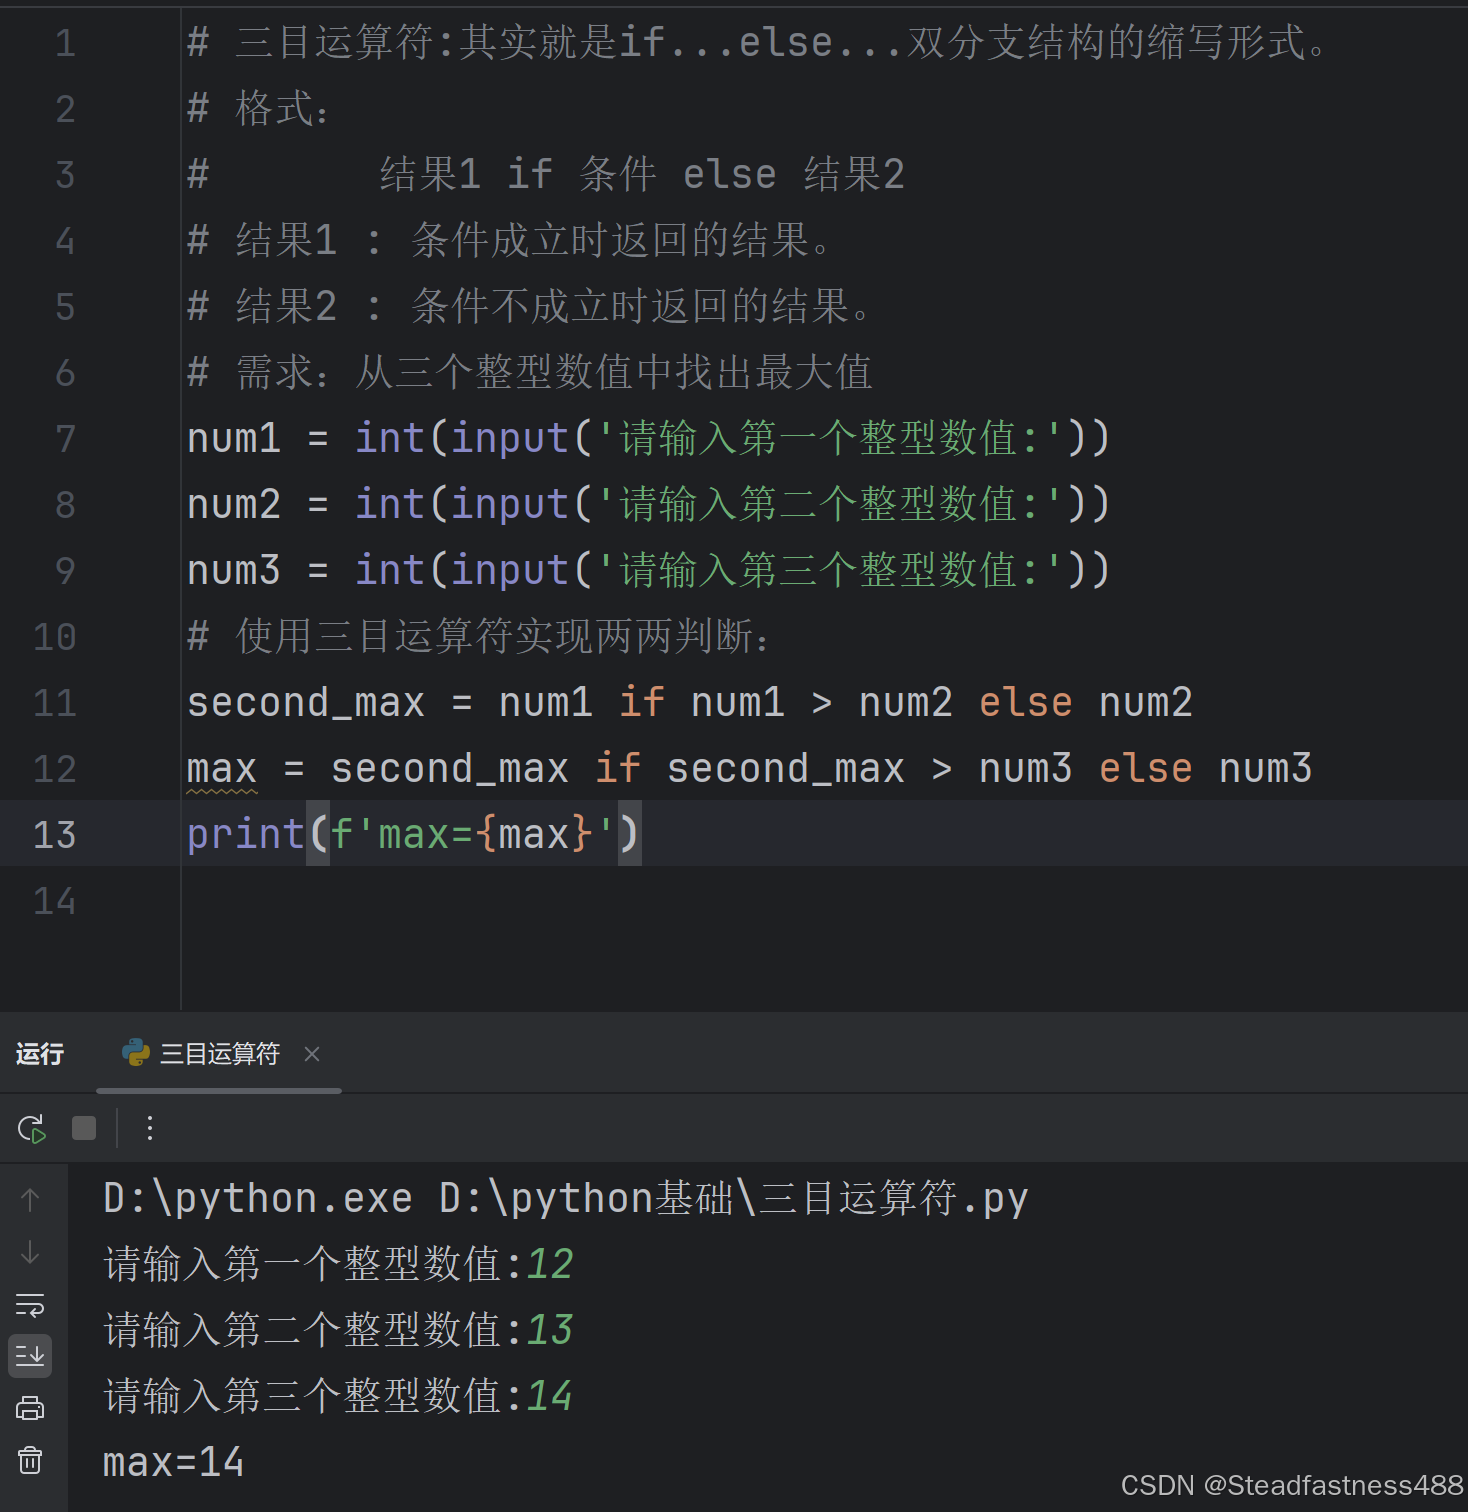Screen dimensions: 1468x1512
Task: Click the comment '# 格式:' on line 2
Action: click(x=258, y=109)
